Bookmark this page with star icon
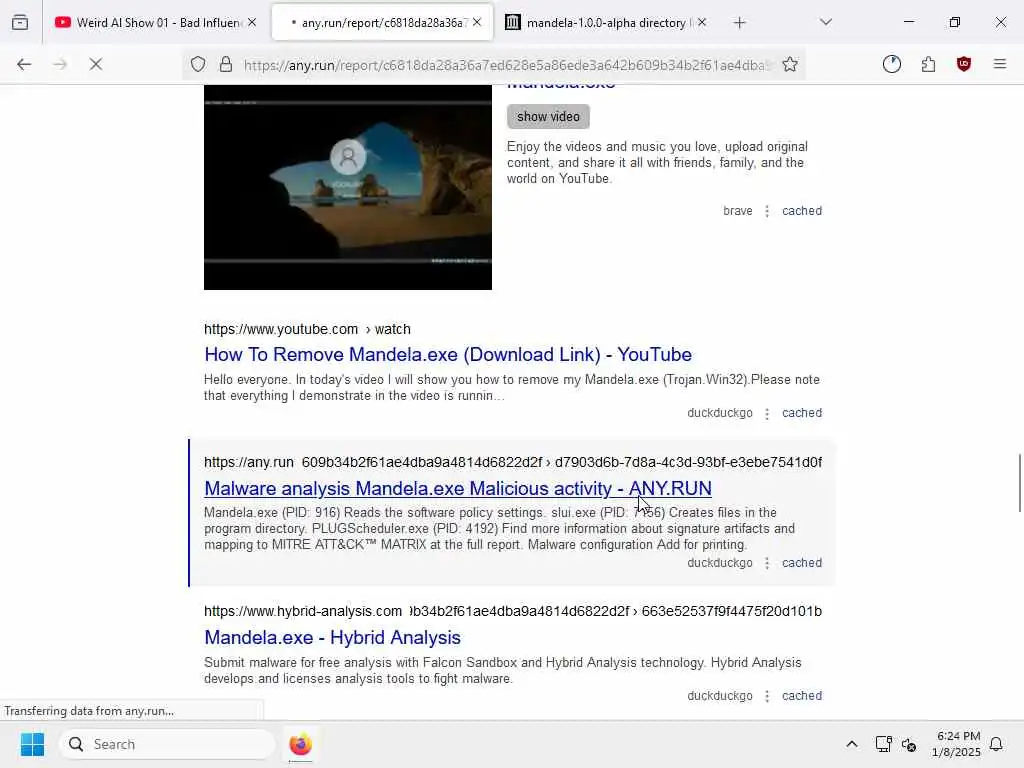Image resolution: width=1024 pixels, height=768 pixels. click(790, 64)
